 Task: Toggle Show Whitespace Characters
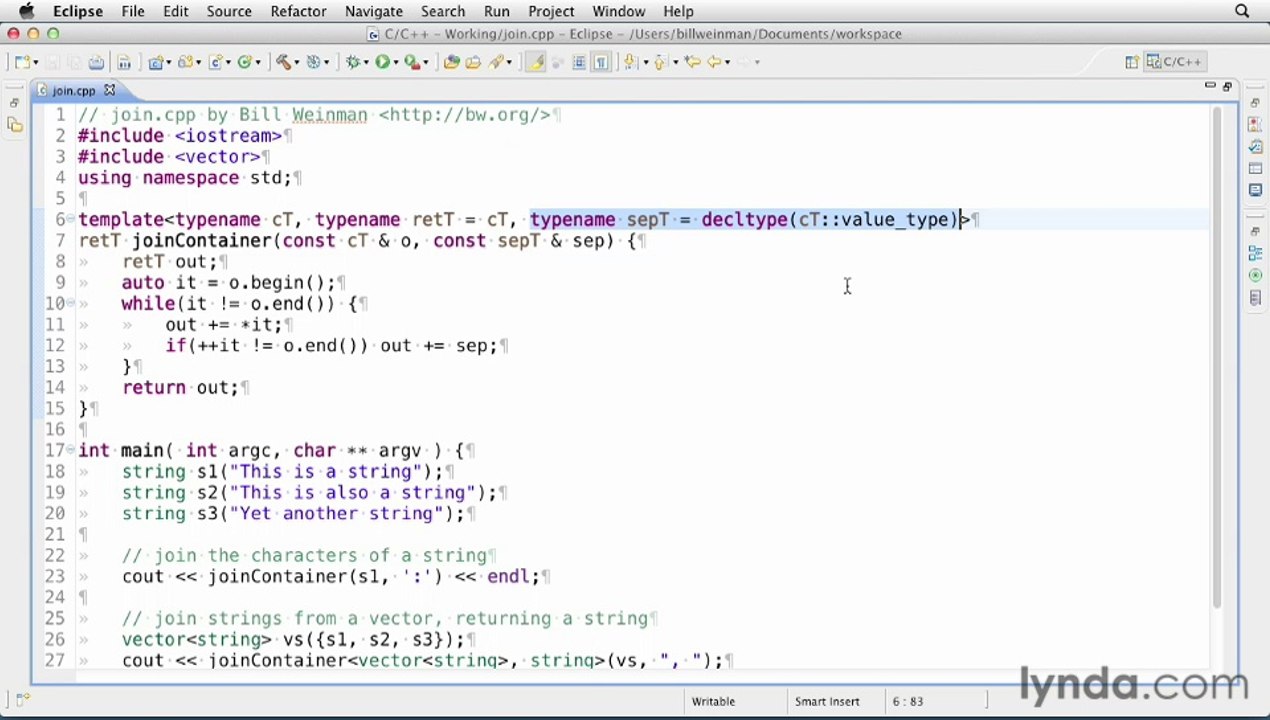pyautogui.click(x=601, y=62)
